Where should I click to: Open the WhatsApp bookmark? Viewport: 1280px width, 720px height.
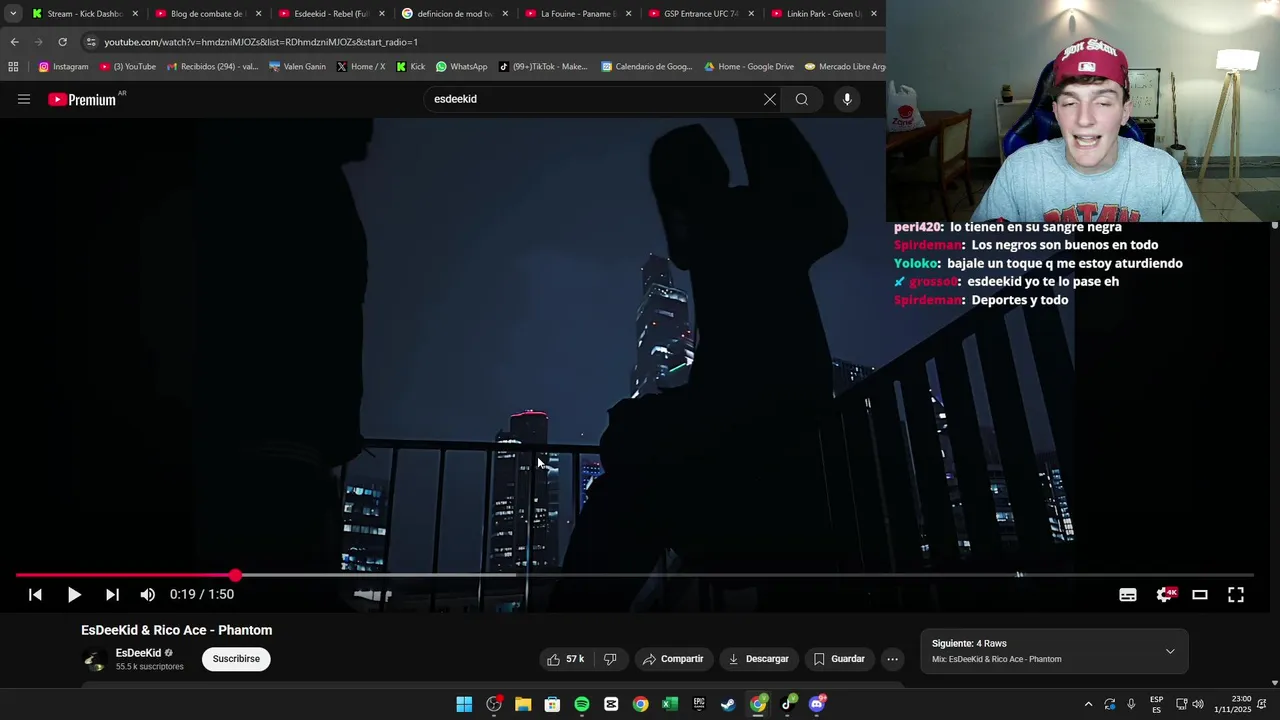461,67
